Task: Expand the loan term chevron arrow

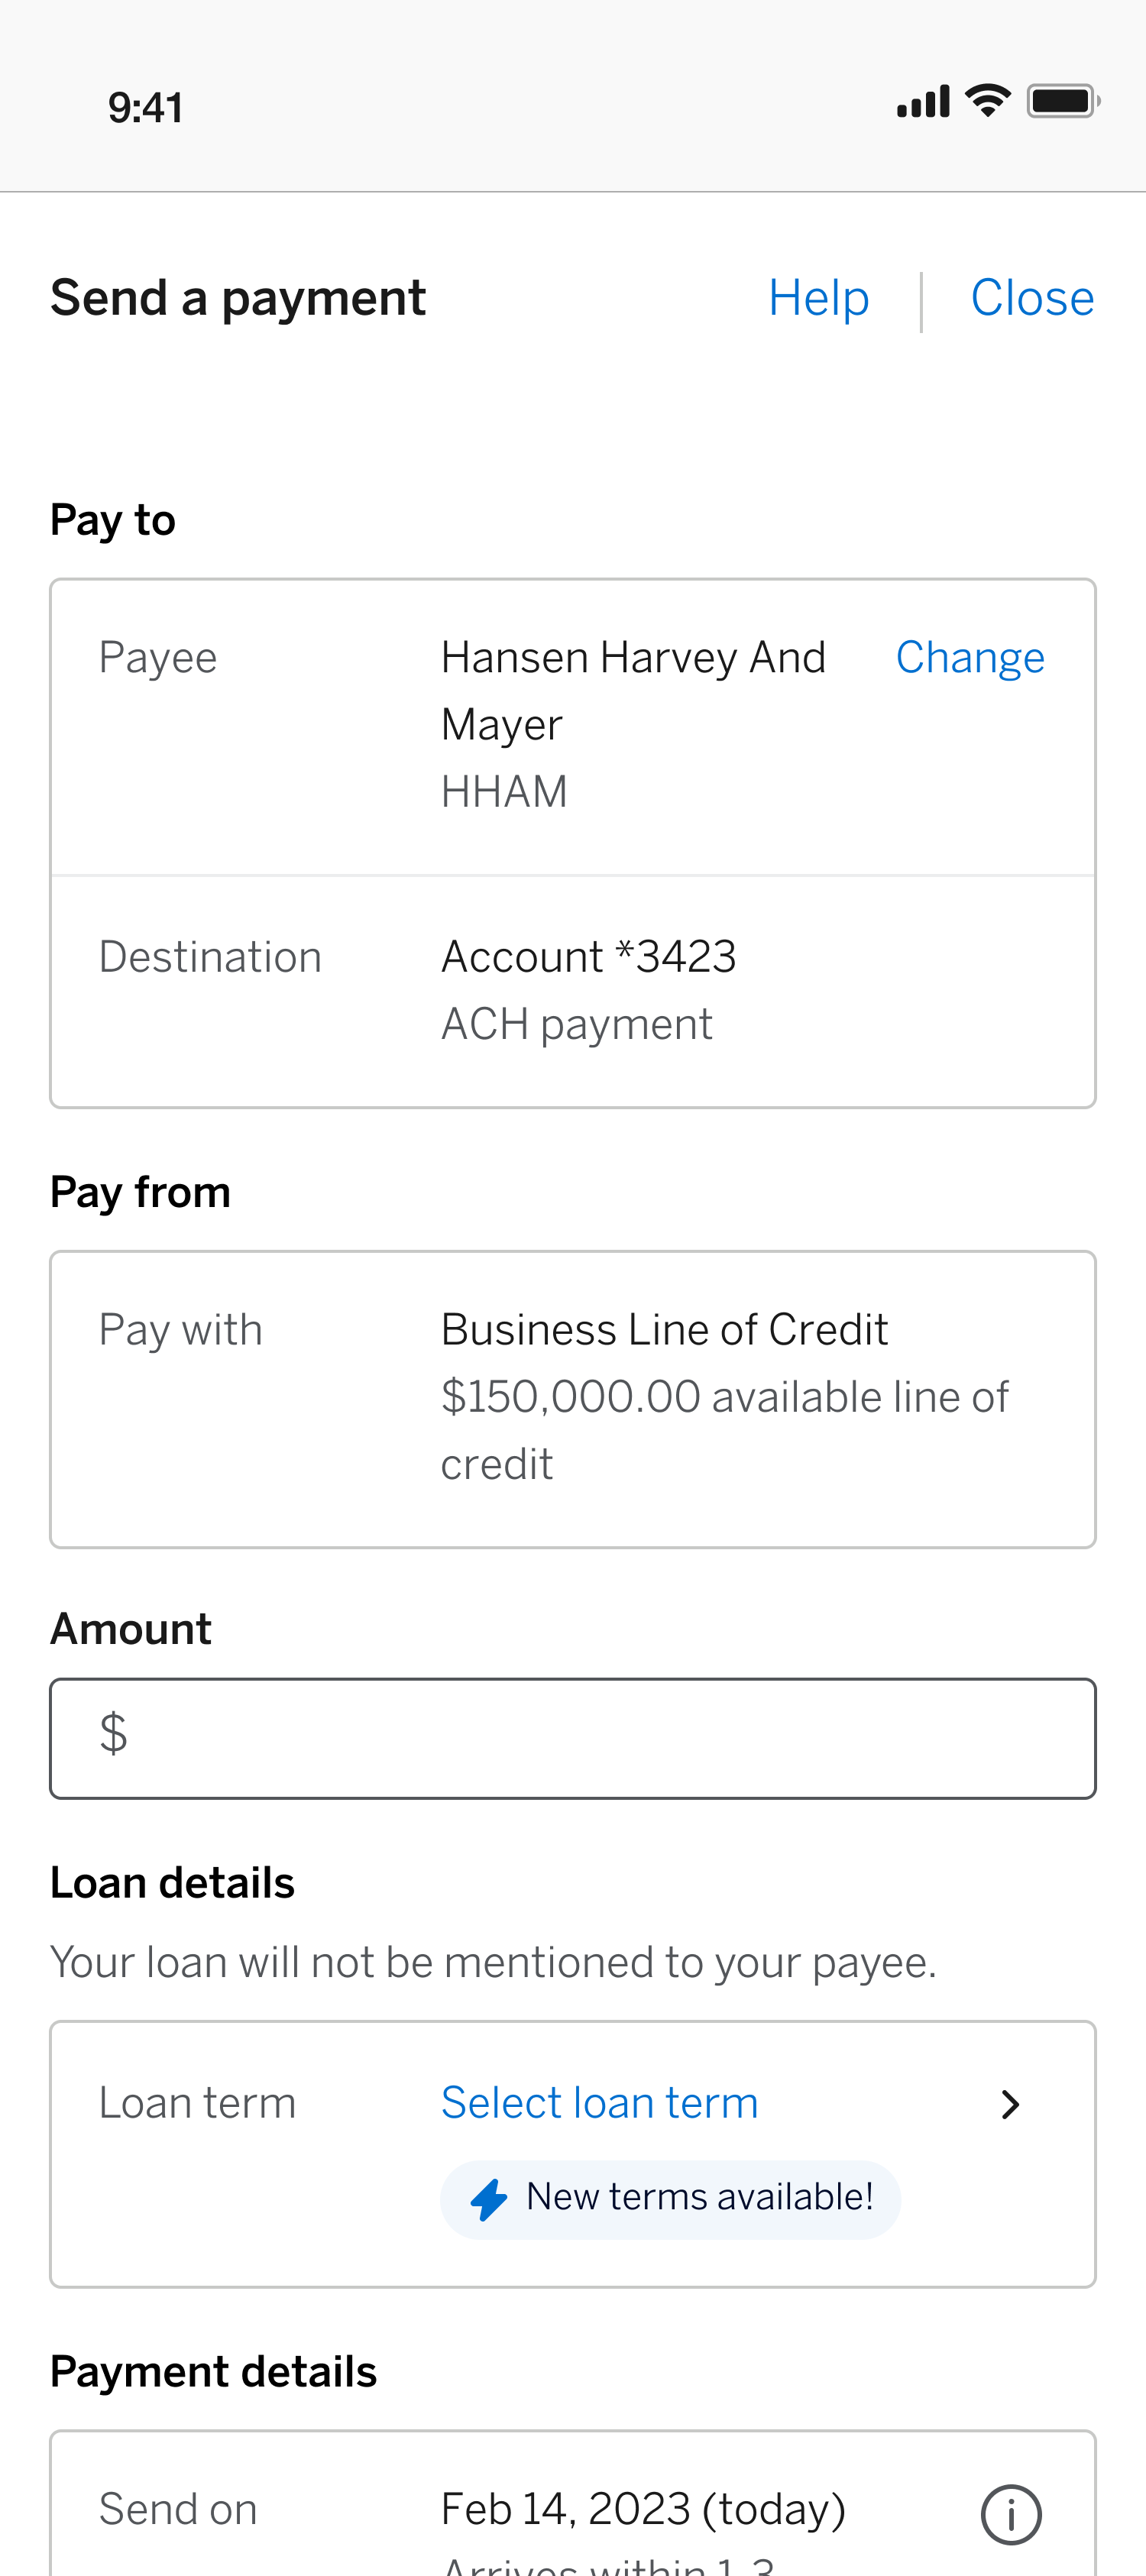Action: [x=1010, y=2104]
